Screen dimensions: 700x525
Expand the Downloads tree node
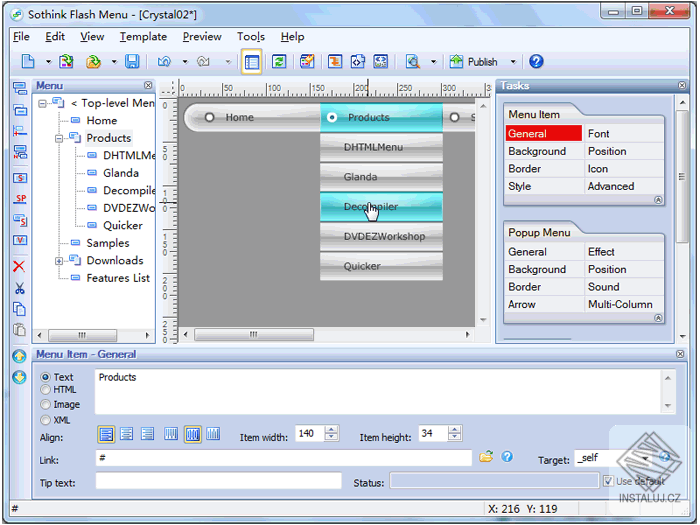tap(59, 261)
